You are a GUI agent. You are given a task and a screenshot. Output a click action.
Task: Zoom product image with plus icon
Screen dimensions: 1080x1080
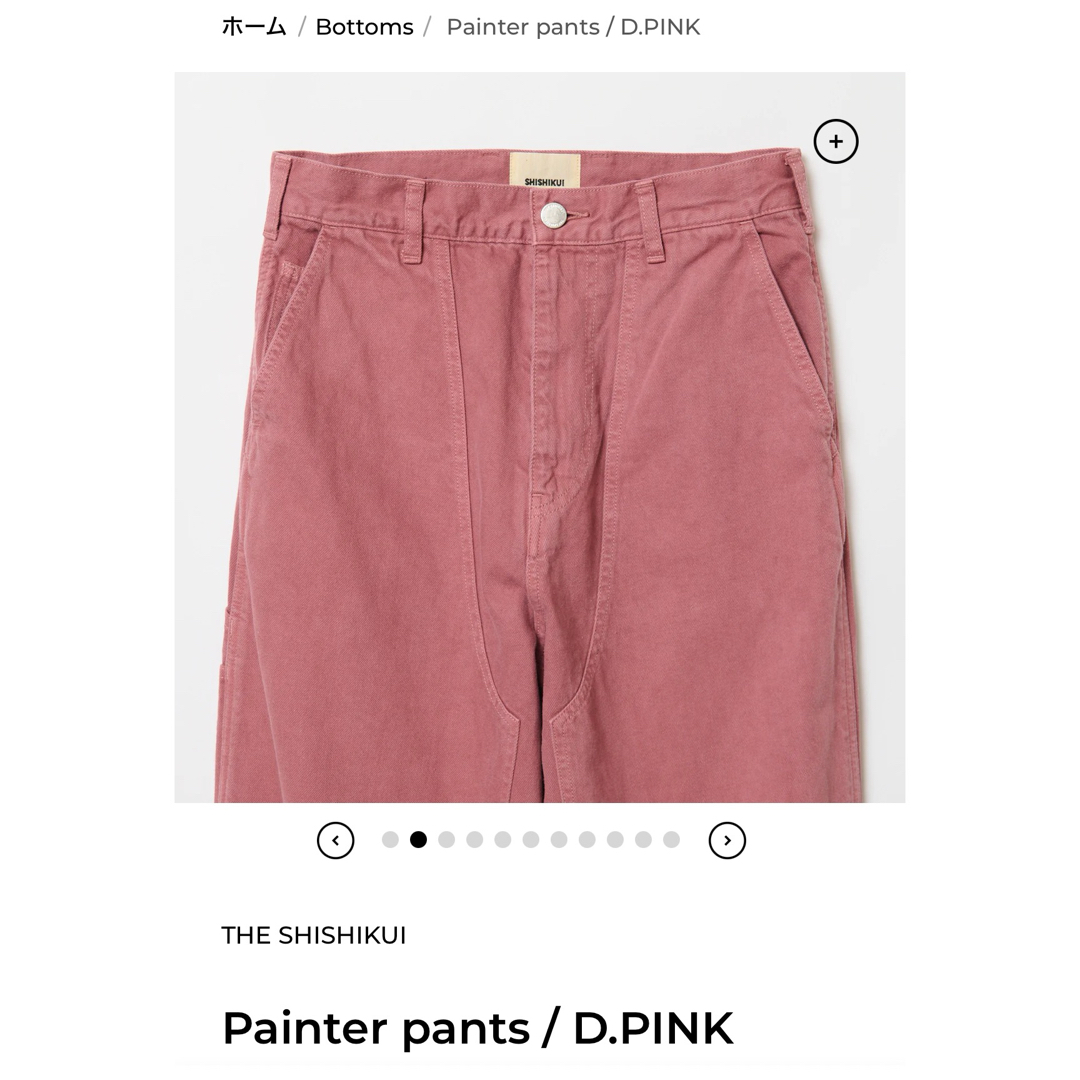pyautogui.click(x=835, y=142)
